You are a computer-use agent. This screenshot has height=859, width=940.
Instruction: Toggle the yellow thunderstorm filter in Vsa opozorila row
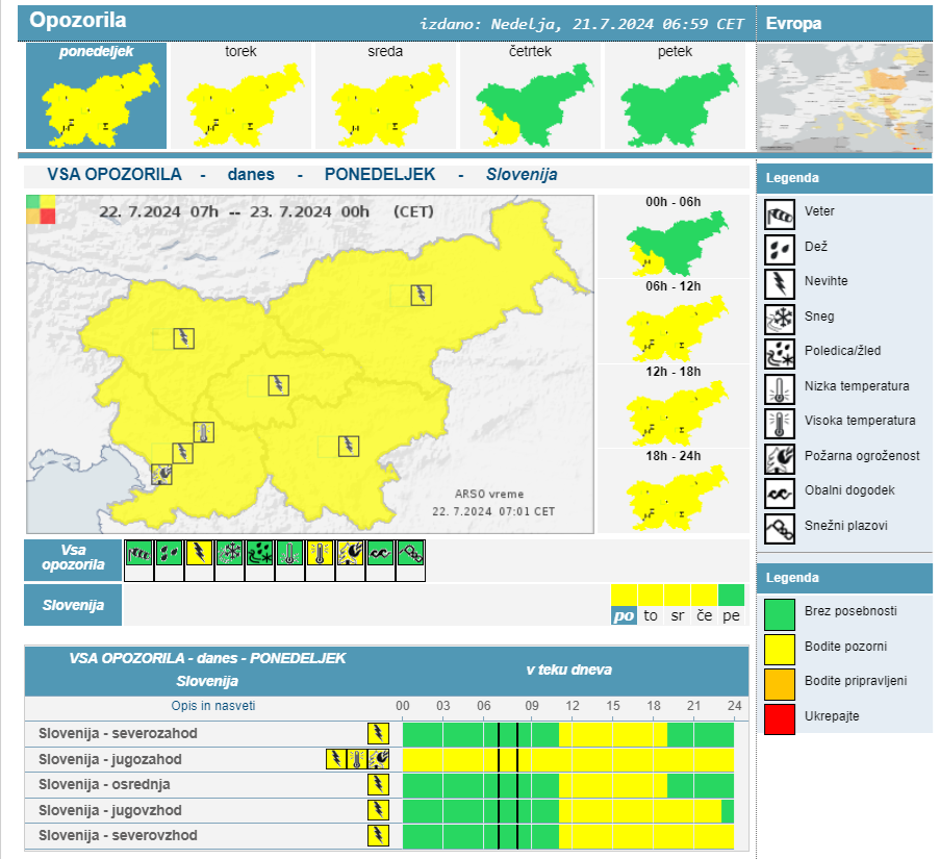pyautogui.click(x=200, y=552)
